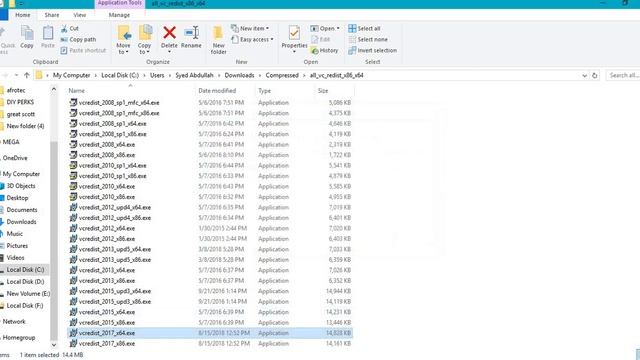The width and height of the screenshot is (640, 360).
Task: Click the Application Tools tab header
Action: coord(120,3)
